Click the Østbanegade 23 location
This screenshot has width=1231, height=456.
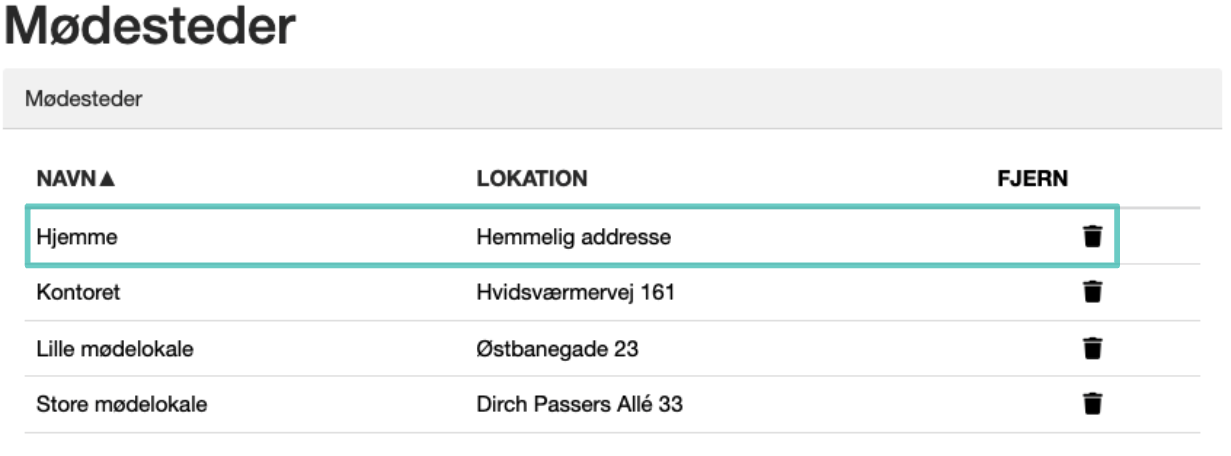(557, 349)
